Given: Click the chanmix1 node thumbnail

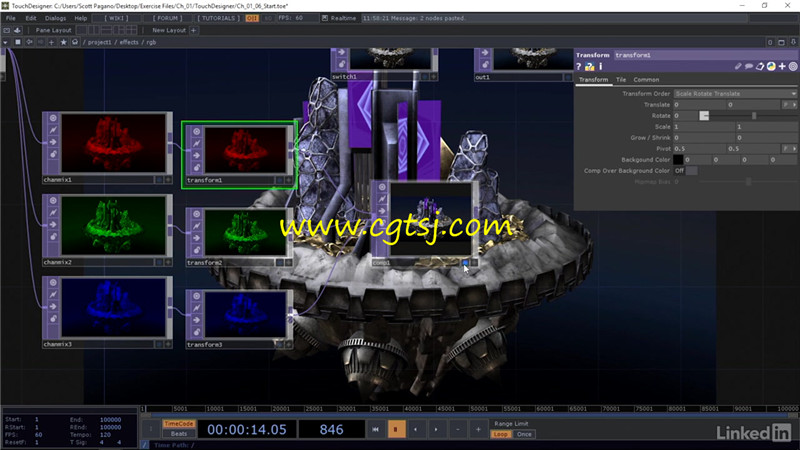Looking at the screenshot, I should (113, 143).
